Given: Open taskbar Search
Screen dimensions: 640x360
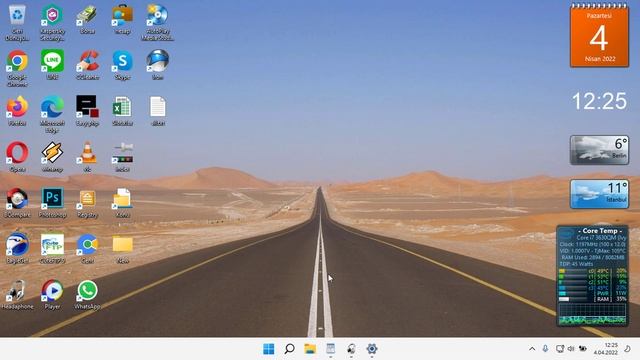Looking at the screenshot, I should 289,349.
